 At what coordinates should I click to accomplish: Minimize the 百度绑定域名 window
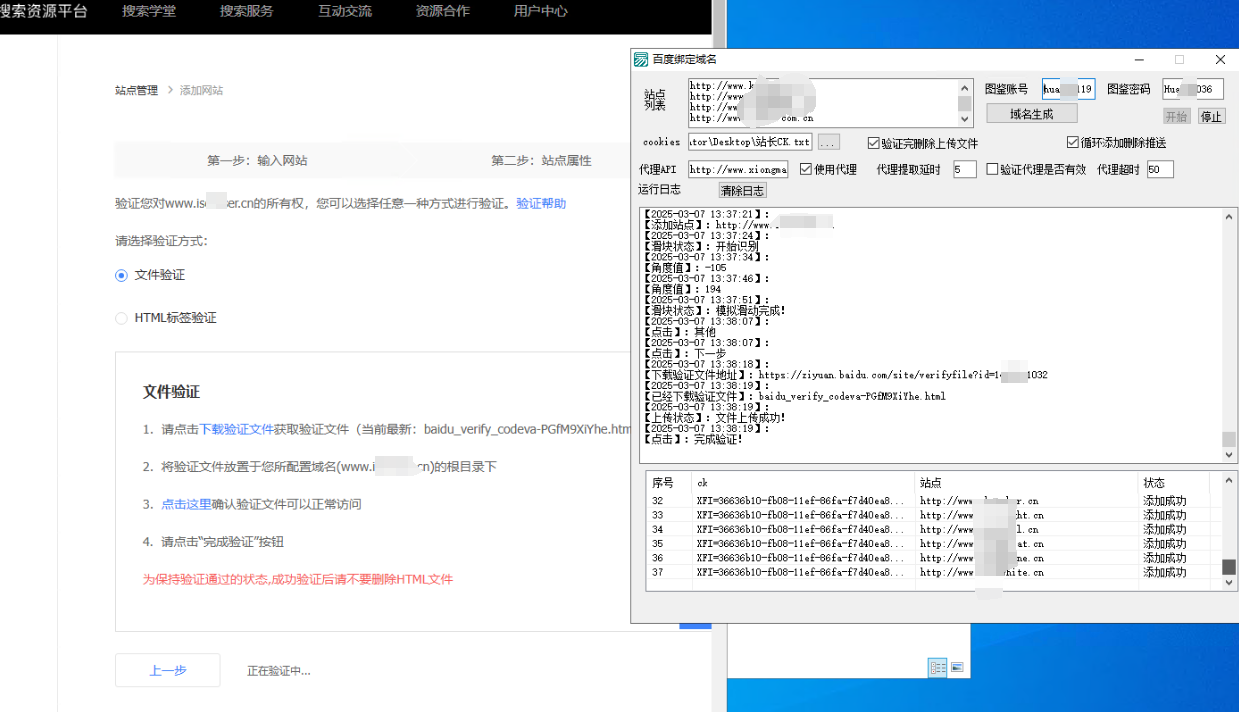pos(1139,59)
